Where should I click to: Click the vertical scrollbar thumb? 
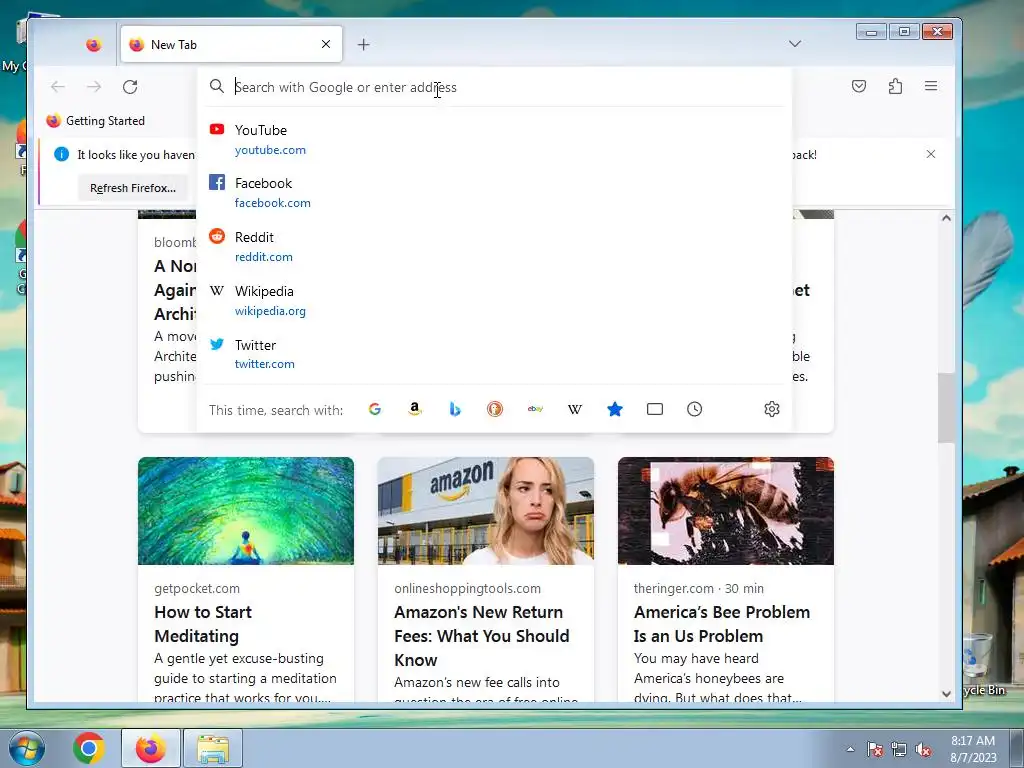point(946,408)
